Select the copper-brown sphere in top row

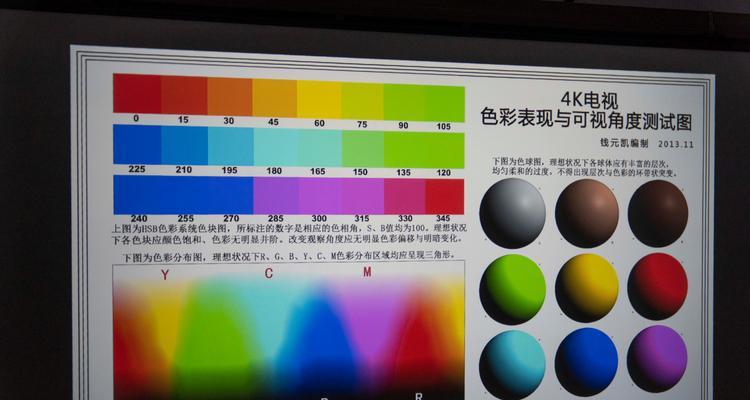point(587,213)
